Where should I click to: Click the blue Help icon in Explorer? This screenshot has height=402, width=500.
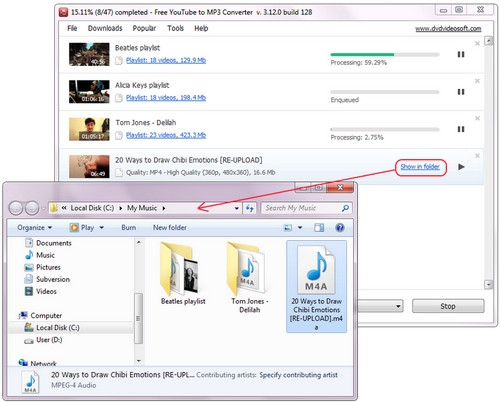[x=340, y=228]
